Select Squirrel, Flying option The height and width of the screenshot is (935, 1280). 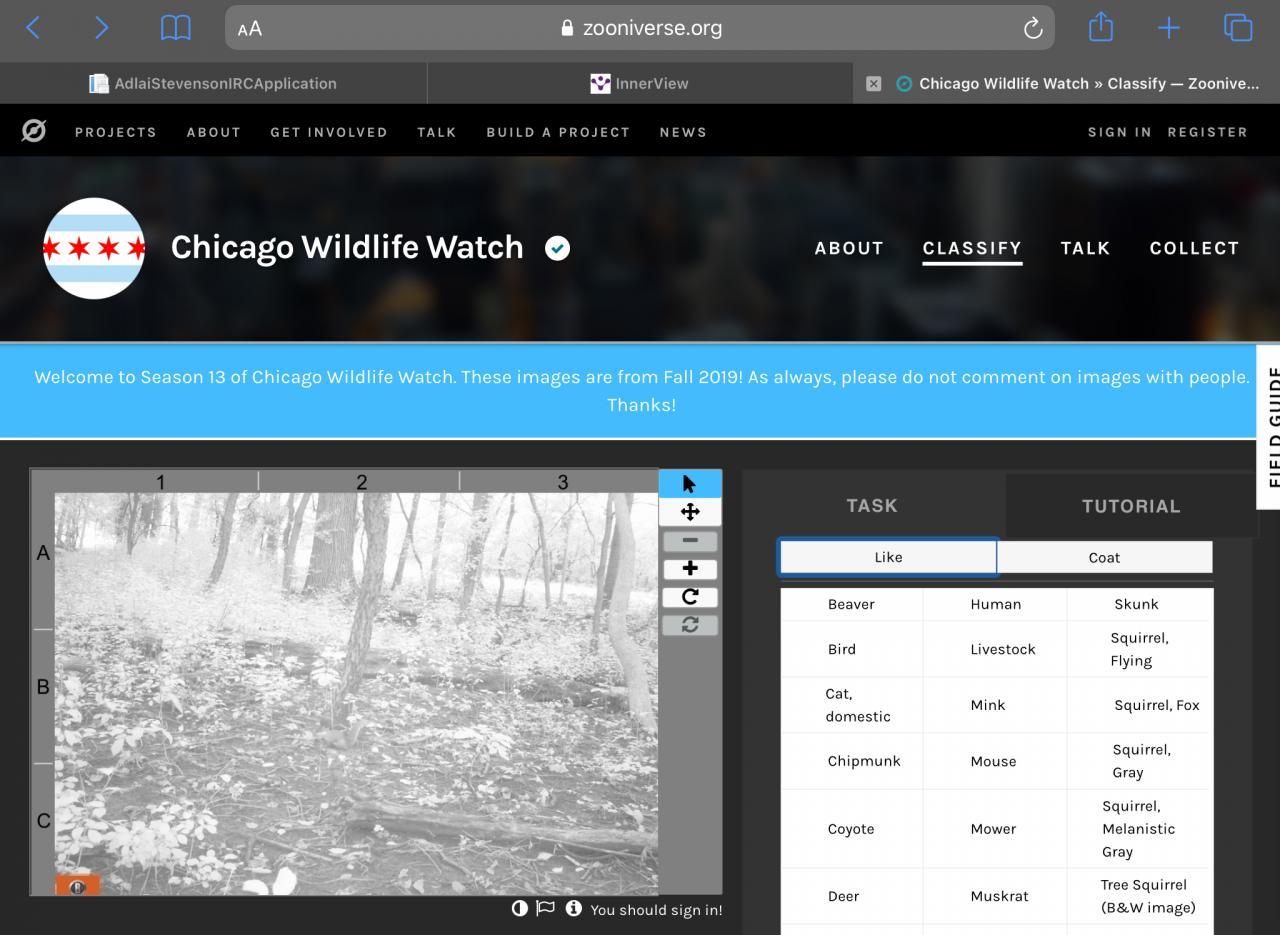pos(1139,649)
